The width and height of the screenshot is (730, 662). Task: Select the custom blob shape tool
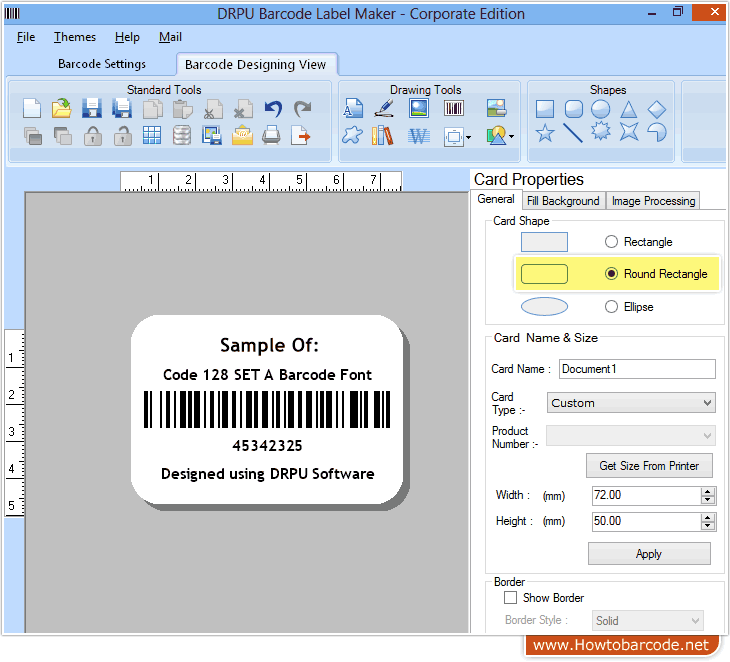coord(352,136)
